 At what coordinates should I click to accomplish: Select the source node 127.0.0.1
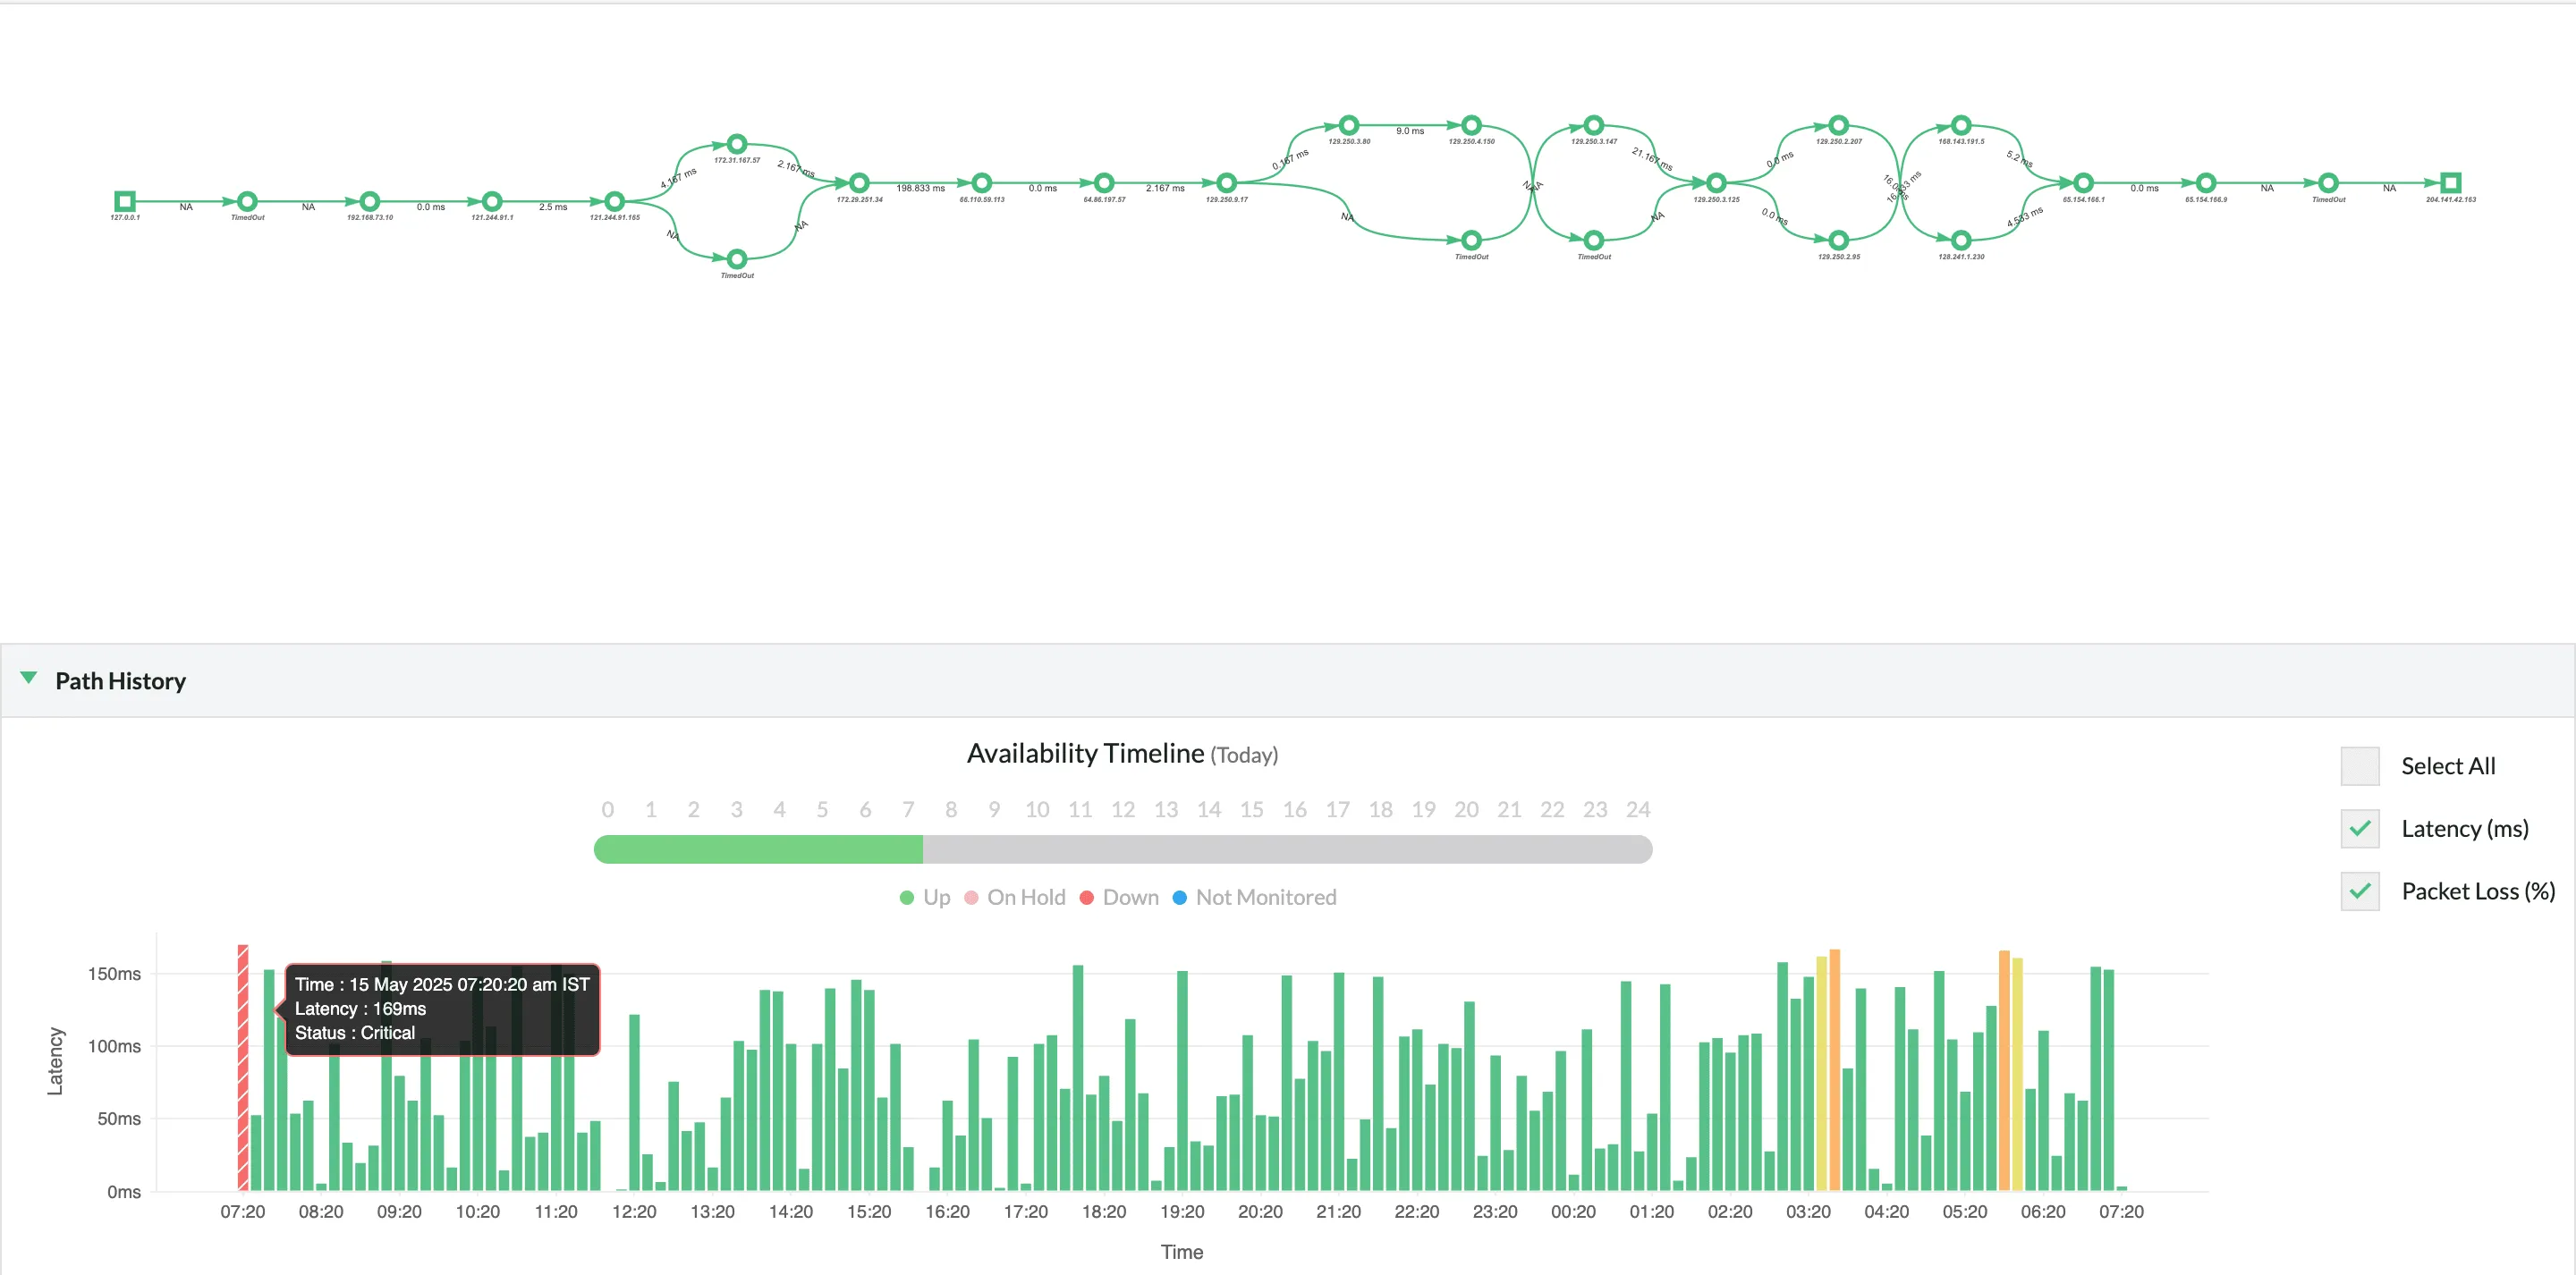click(125, 200)
